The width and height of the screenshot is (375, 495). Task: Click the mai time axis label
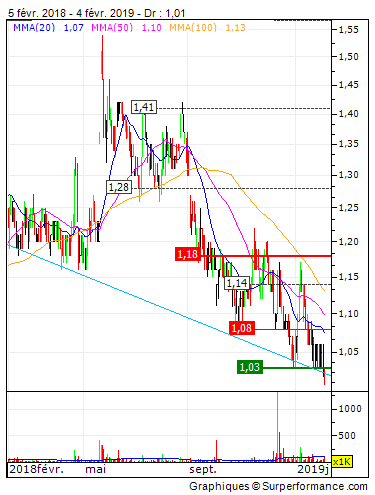96,469
